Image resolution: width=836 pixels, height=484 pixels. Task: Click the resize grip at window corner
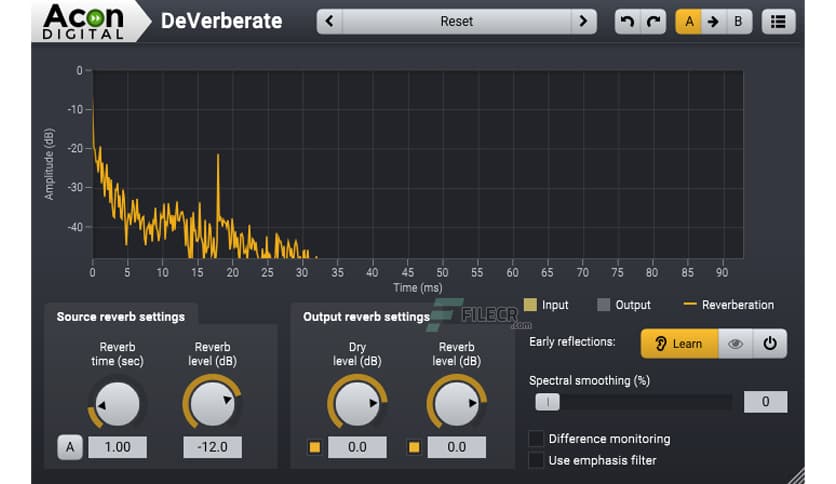point(795,475)
